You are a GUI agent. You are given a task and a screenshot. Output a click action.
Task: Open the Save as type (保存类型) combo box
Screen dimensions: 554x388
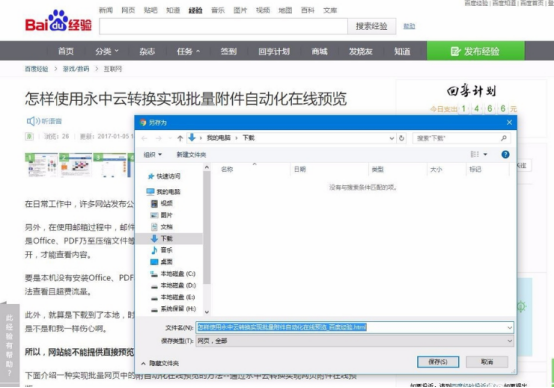click(x=354, y=341)
